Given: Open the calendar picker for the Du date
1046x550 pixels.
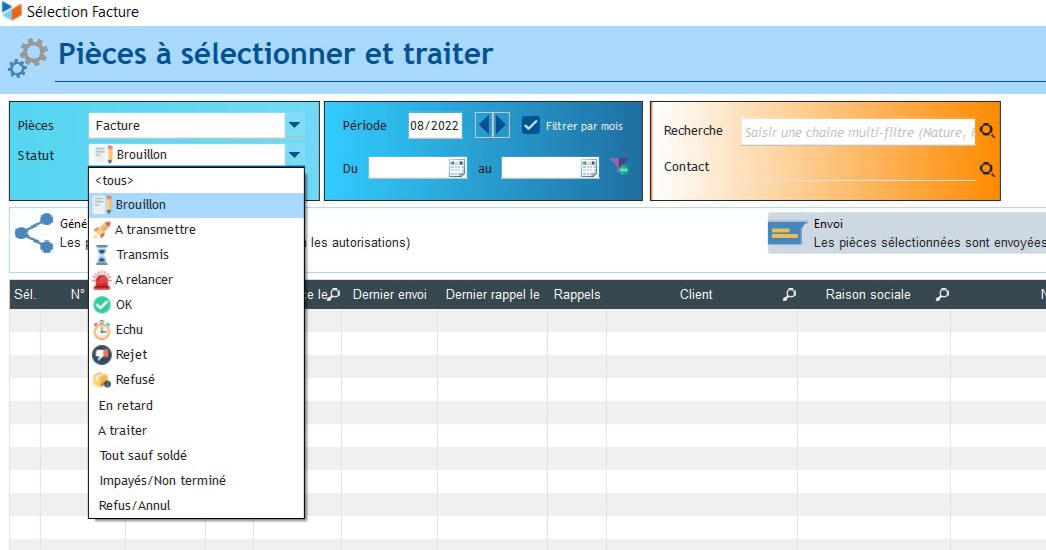Looking at the screenshot, I should [x=457, y=168].
